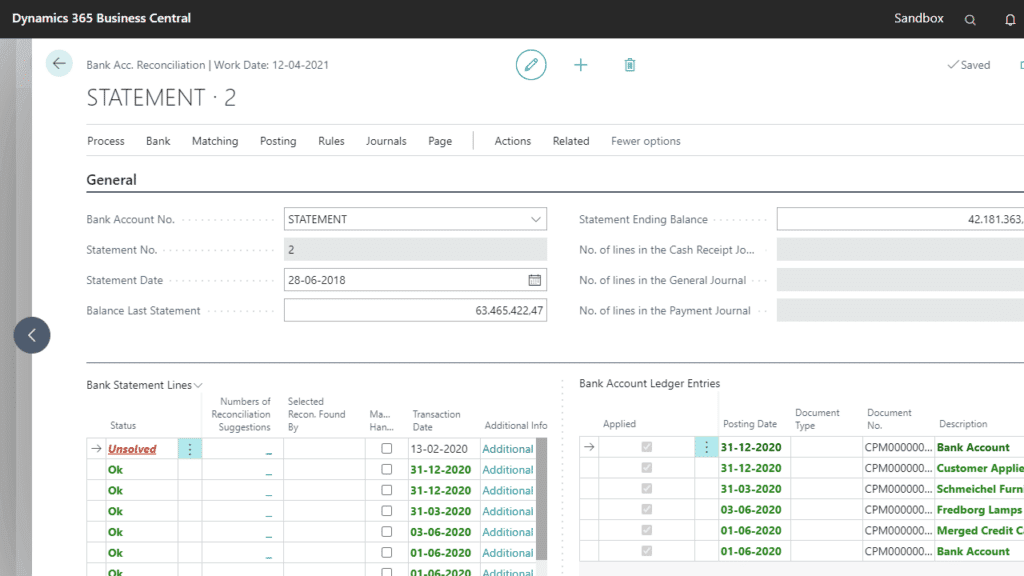Expand the Bank Statement Lines menu chevron
Viewport: 1024px width, 576px height.
point(198,385)
